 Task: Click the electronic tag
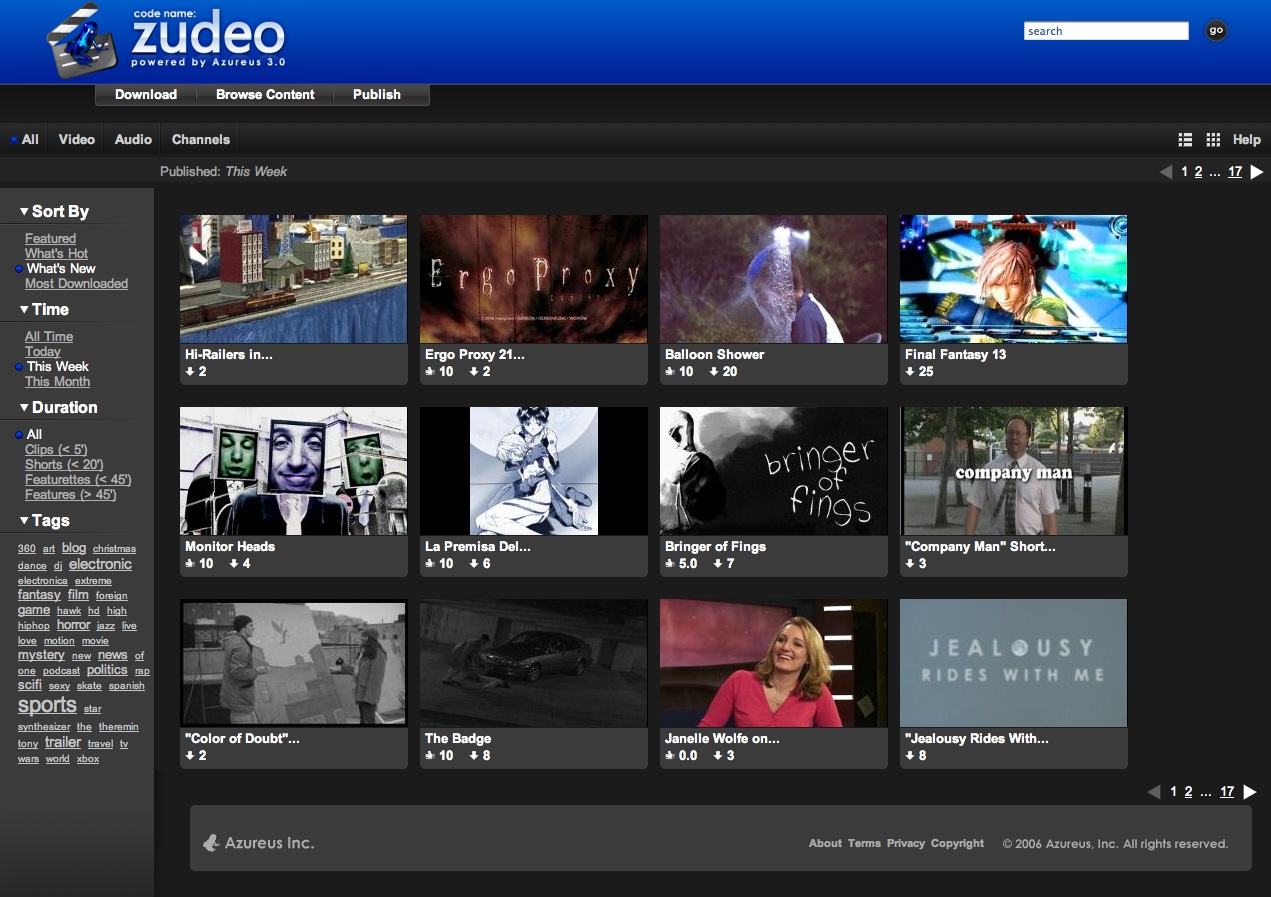coord(100,564)
